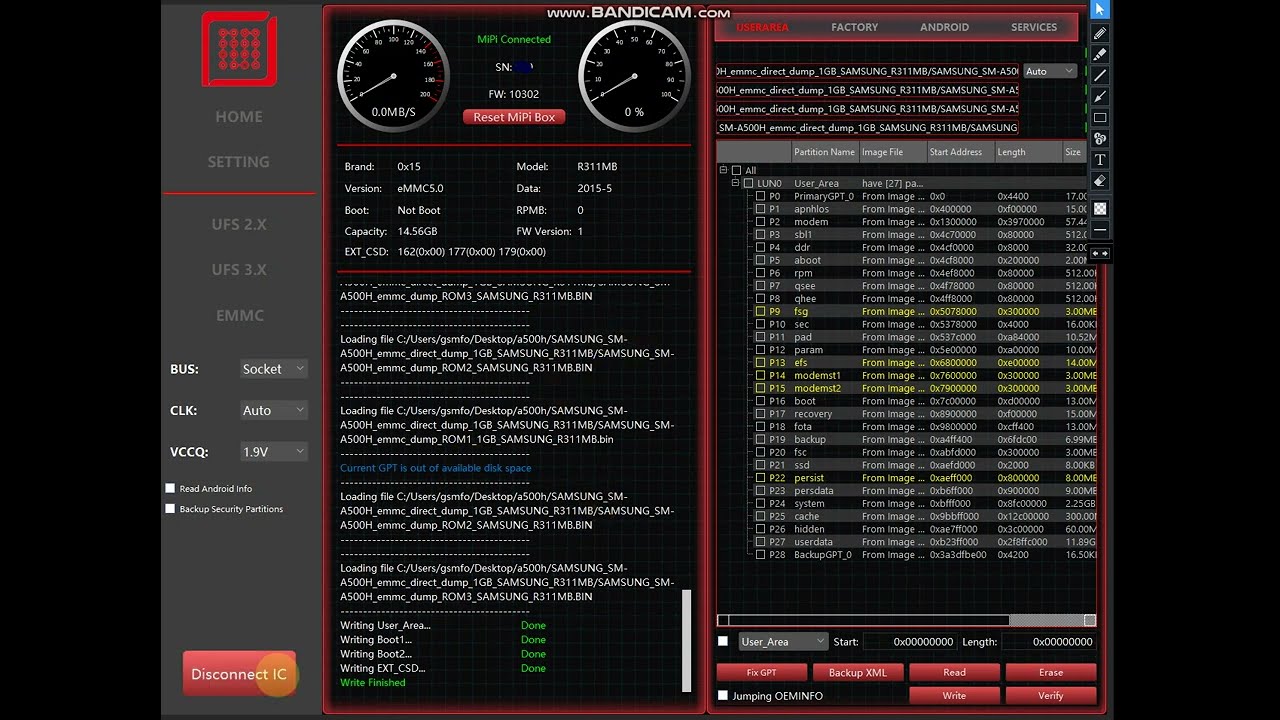1280x720 pixels.
Task: Switch to the FACTORY tab
Action: 854,27
